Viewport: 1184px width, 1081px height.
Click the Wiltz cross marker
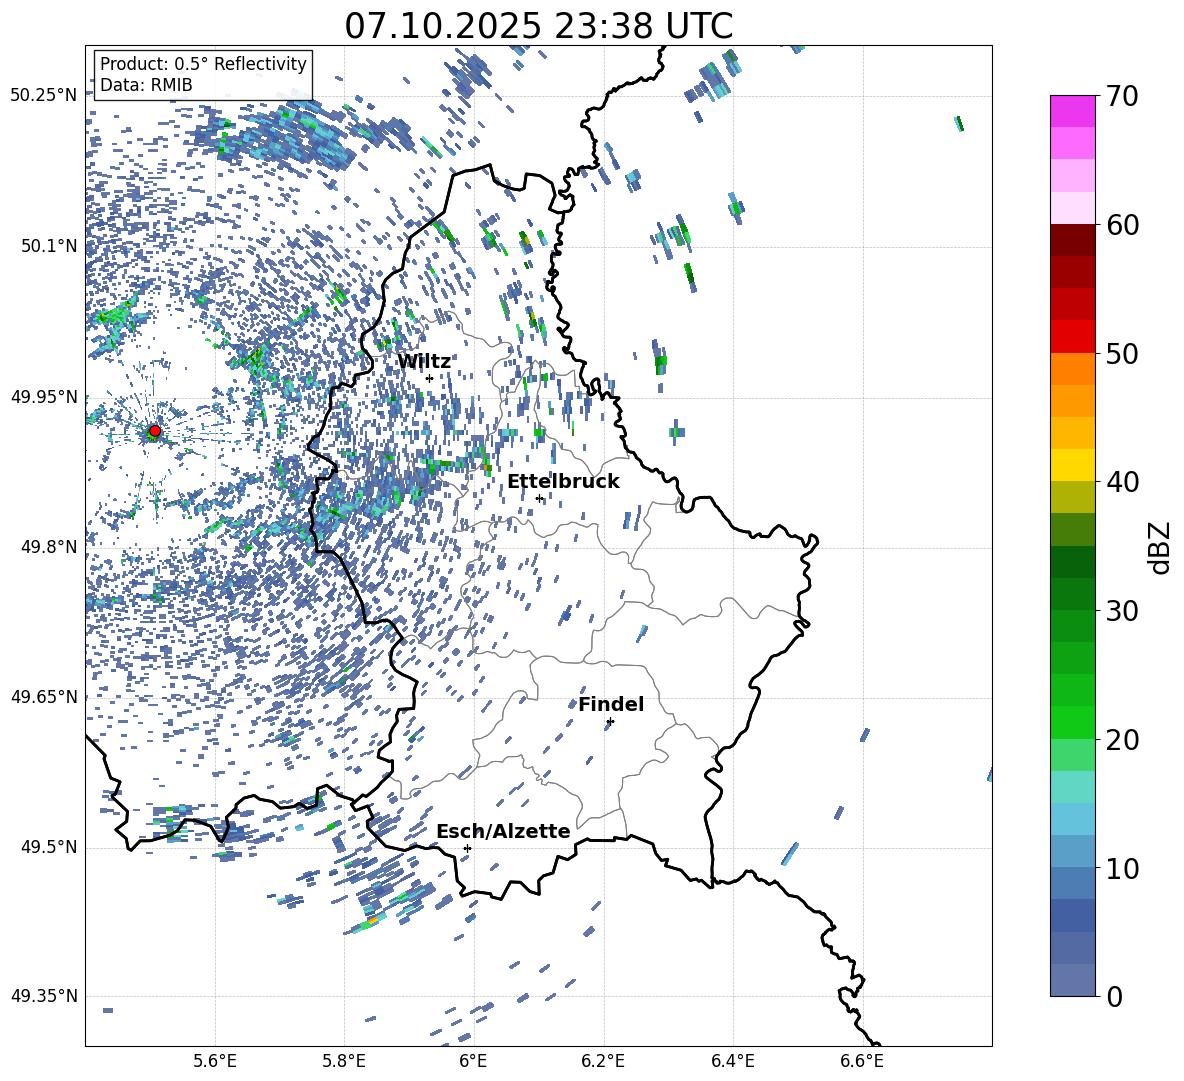pos(429,378)
